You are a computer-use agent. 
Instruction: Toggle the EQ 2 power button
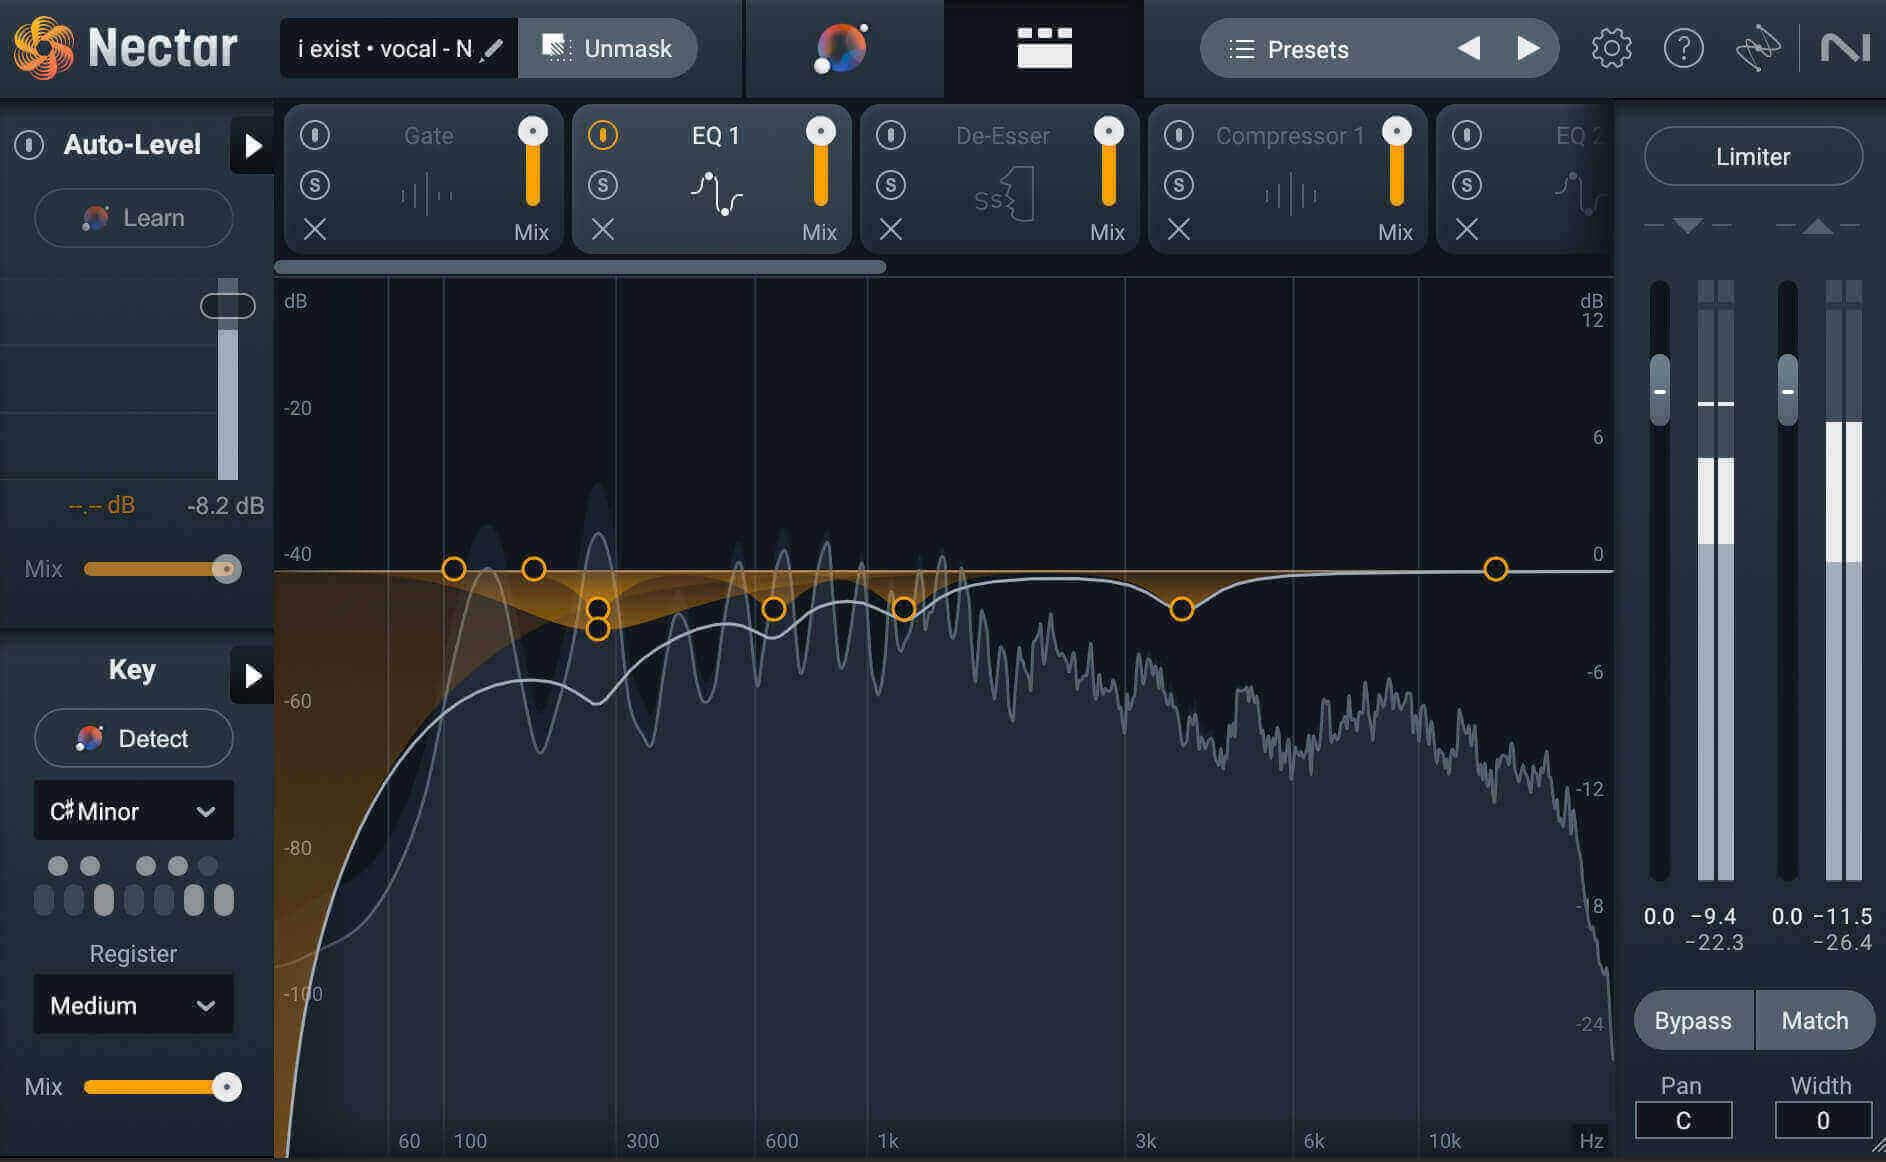1467,134
